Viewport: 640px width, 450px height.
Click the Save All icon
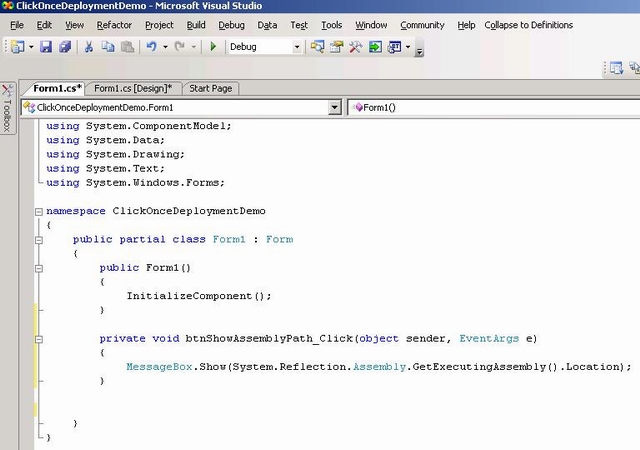coord(65,47)
